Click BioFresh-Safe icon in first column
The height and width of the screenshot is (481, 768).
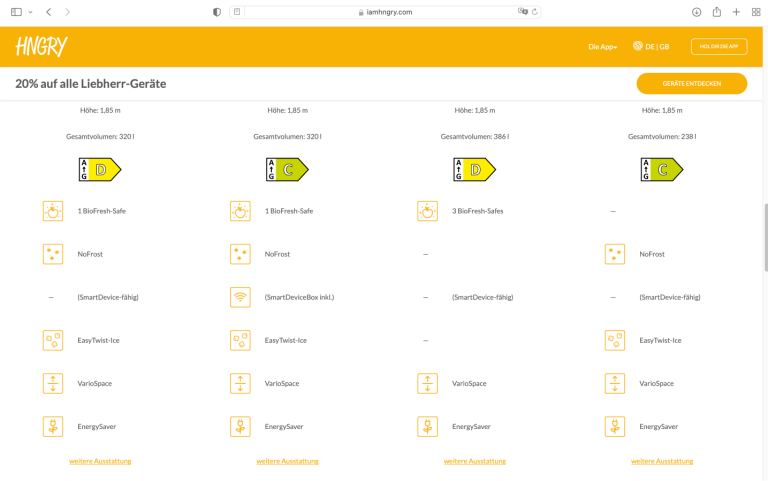tap(53, 211)
